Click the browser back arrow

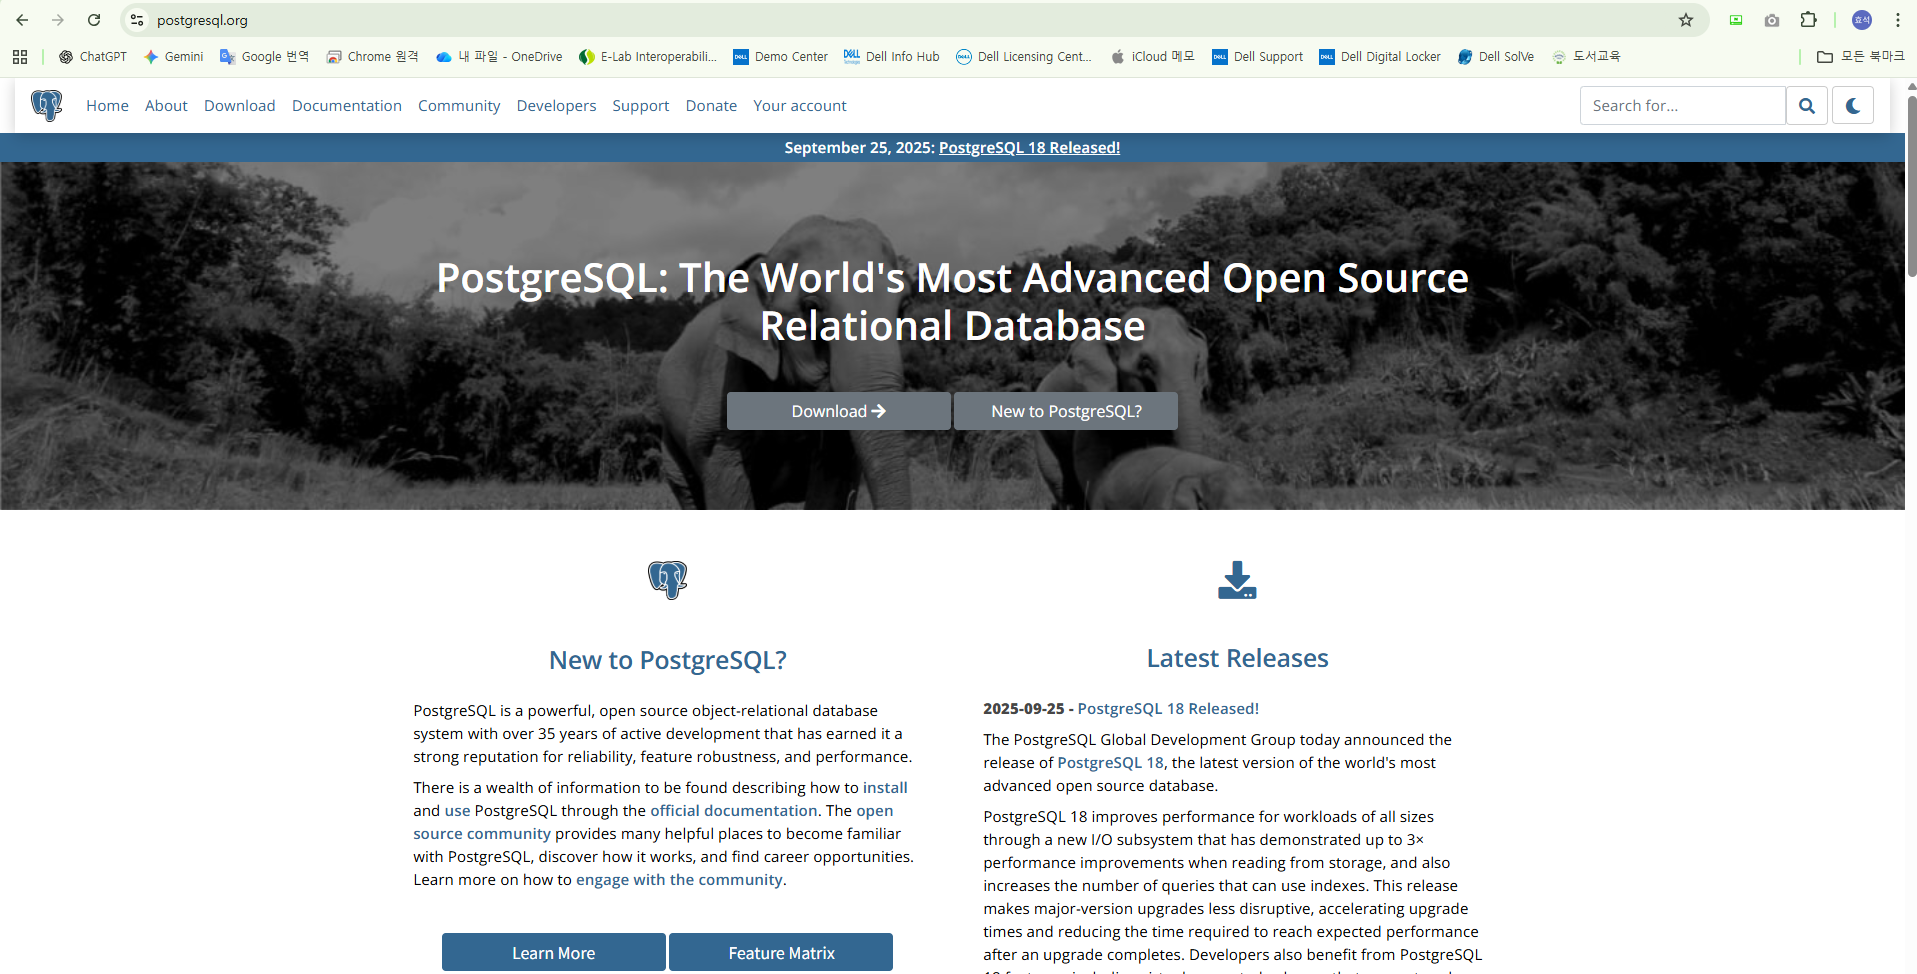point(22,20)
